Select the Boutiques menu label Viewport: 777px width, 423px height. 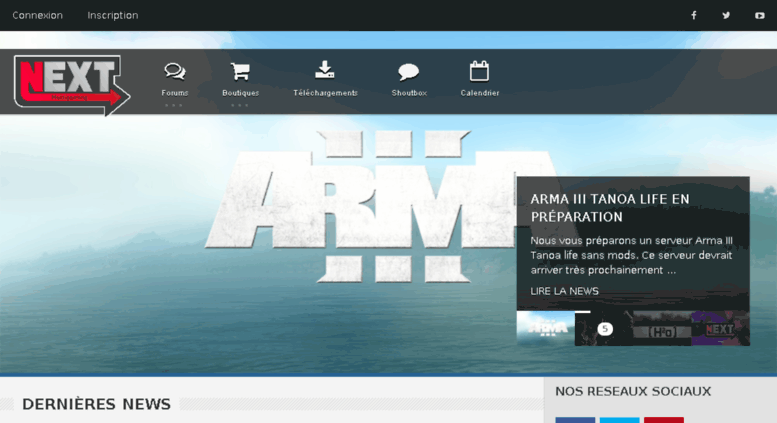click(x=240, y=93)
